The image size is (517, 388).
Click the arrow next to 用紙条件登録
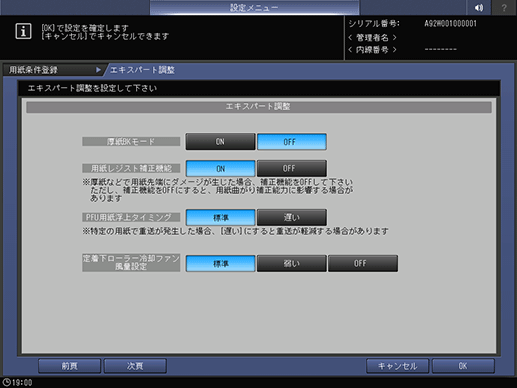click(x=98, y=70)
